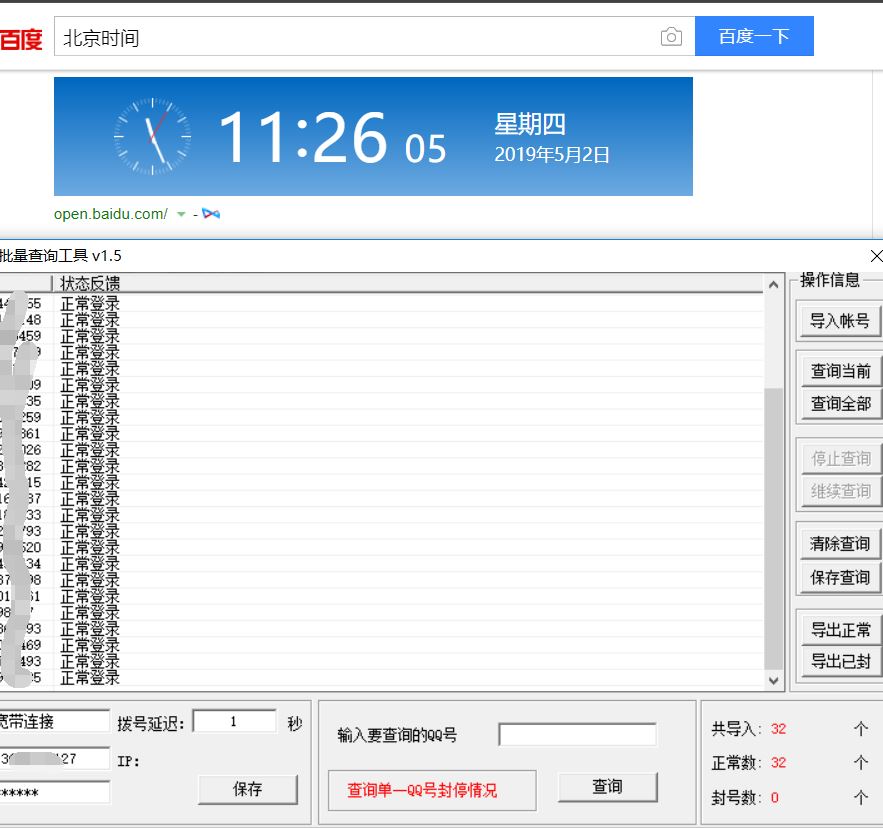Image resolution: width=883 pixels, height=828 pixels.
Task: Click the QQ number query input box
Action: click(577, 735)
